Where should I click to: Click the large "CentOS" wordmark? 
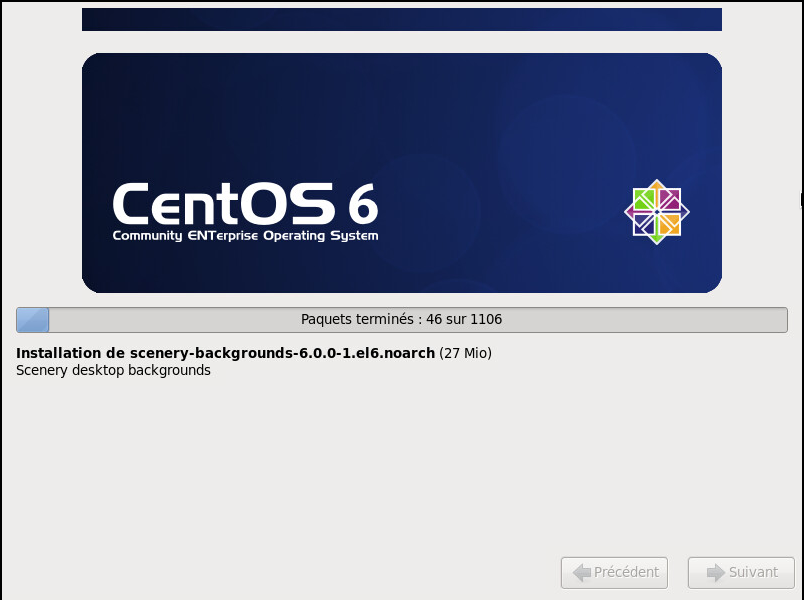tap(224, 204)
